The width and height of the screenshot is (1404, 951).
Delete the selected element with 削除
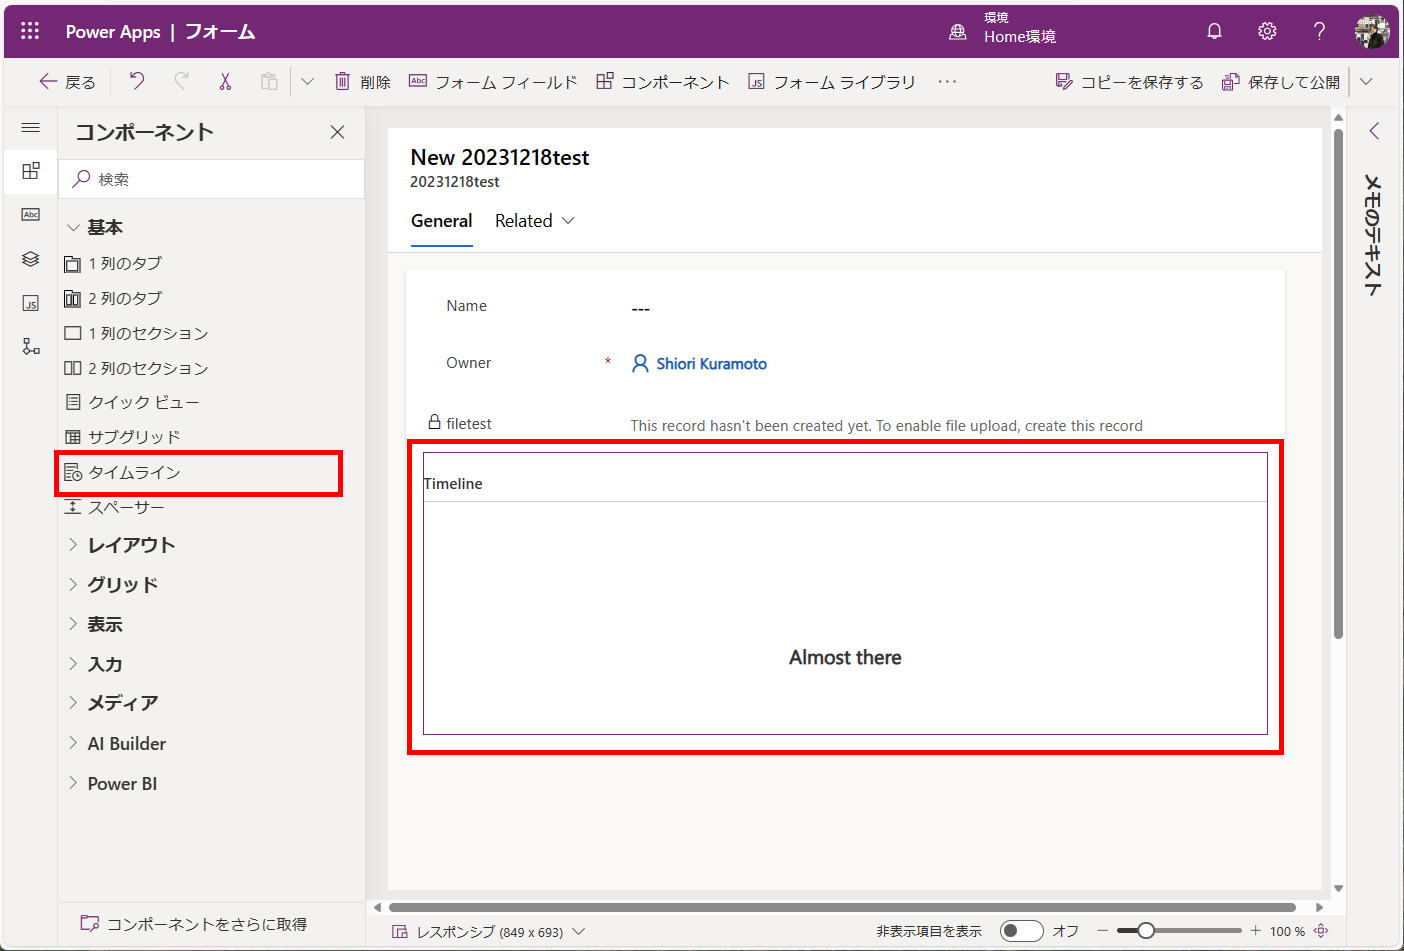[362, 82]
